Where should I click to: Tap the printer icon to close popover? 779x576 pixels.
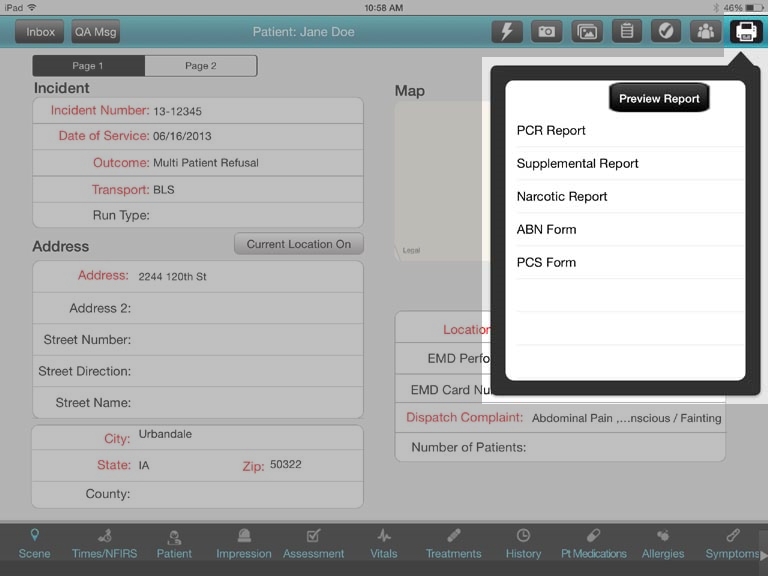pyautogui.click(x=745, y=31)
